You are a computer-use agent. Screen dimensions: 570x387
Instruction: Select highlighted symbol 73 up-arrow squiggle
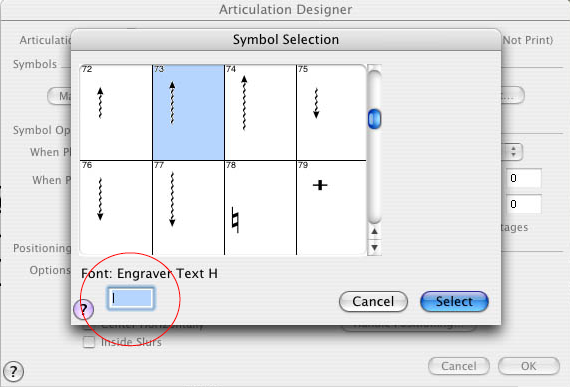click(x=188, y=112)
